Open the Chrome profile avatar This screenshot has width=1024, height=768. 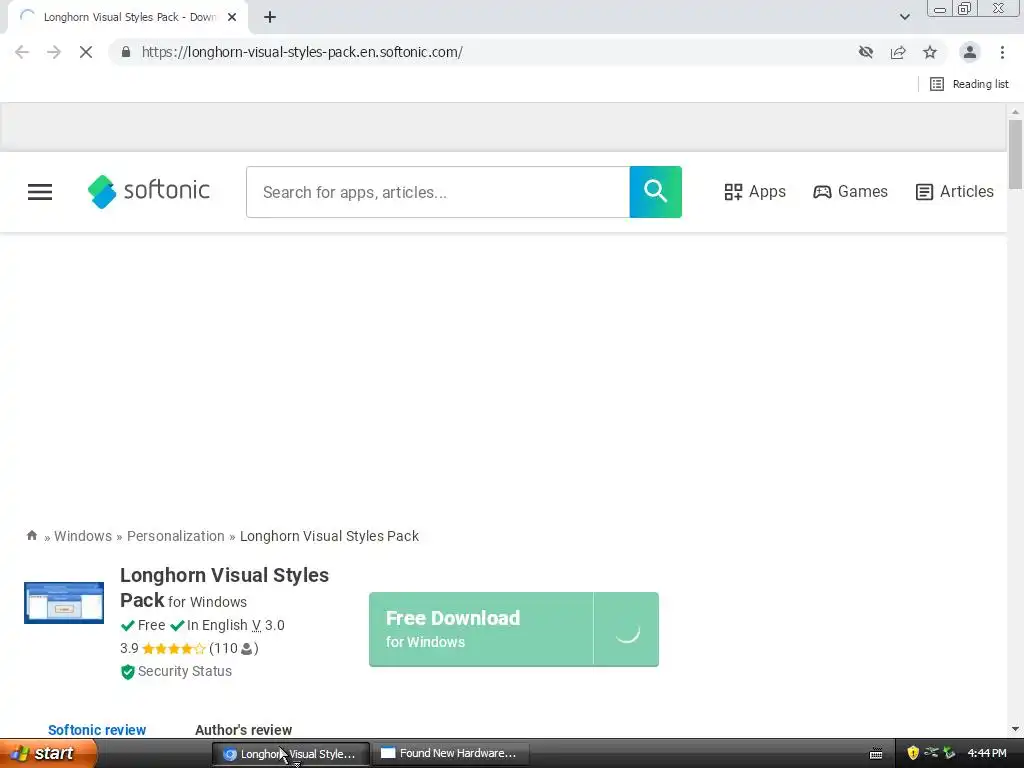coord(970,52)
